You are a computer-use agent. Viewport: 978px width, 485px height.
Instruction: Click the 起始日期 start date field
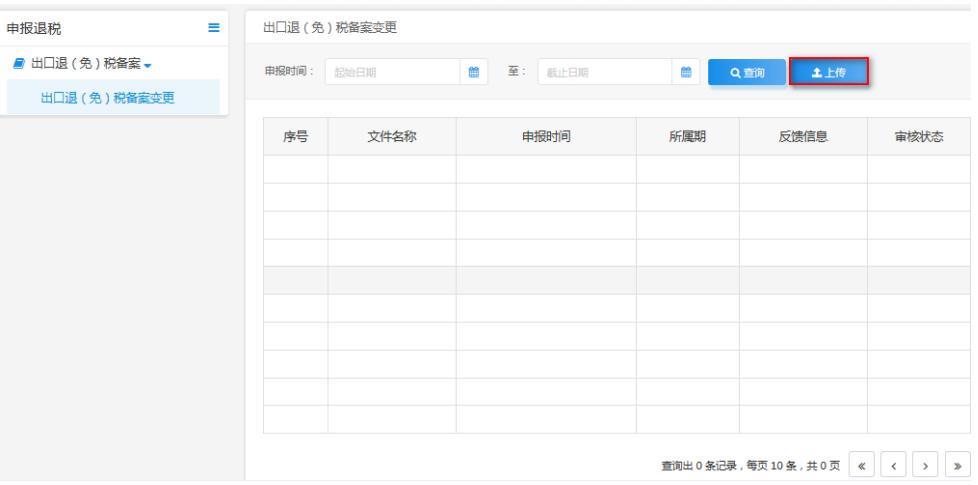pos(395,71)
